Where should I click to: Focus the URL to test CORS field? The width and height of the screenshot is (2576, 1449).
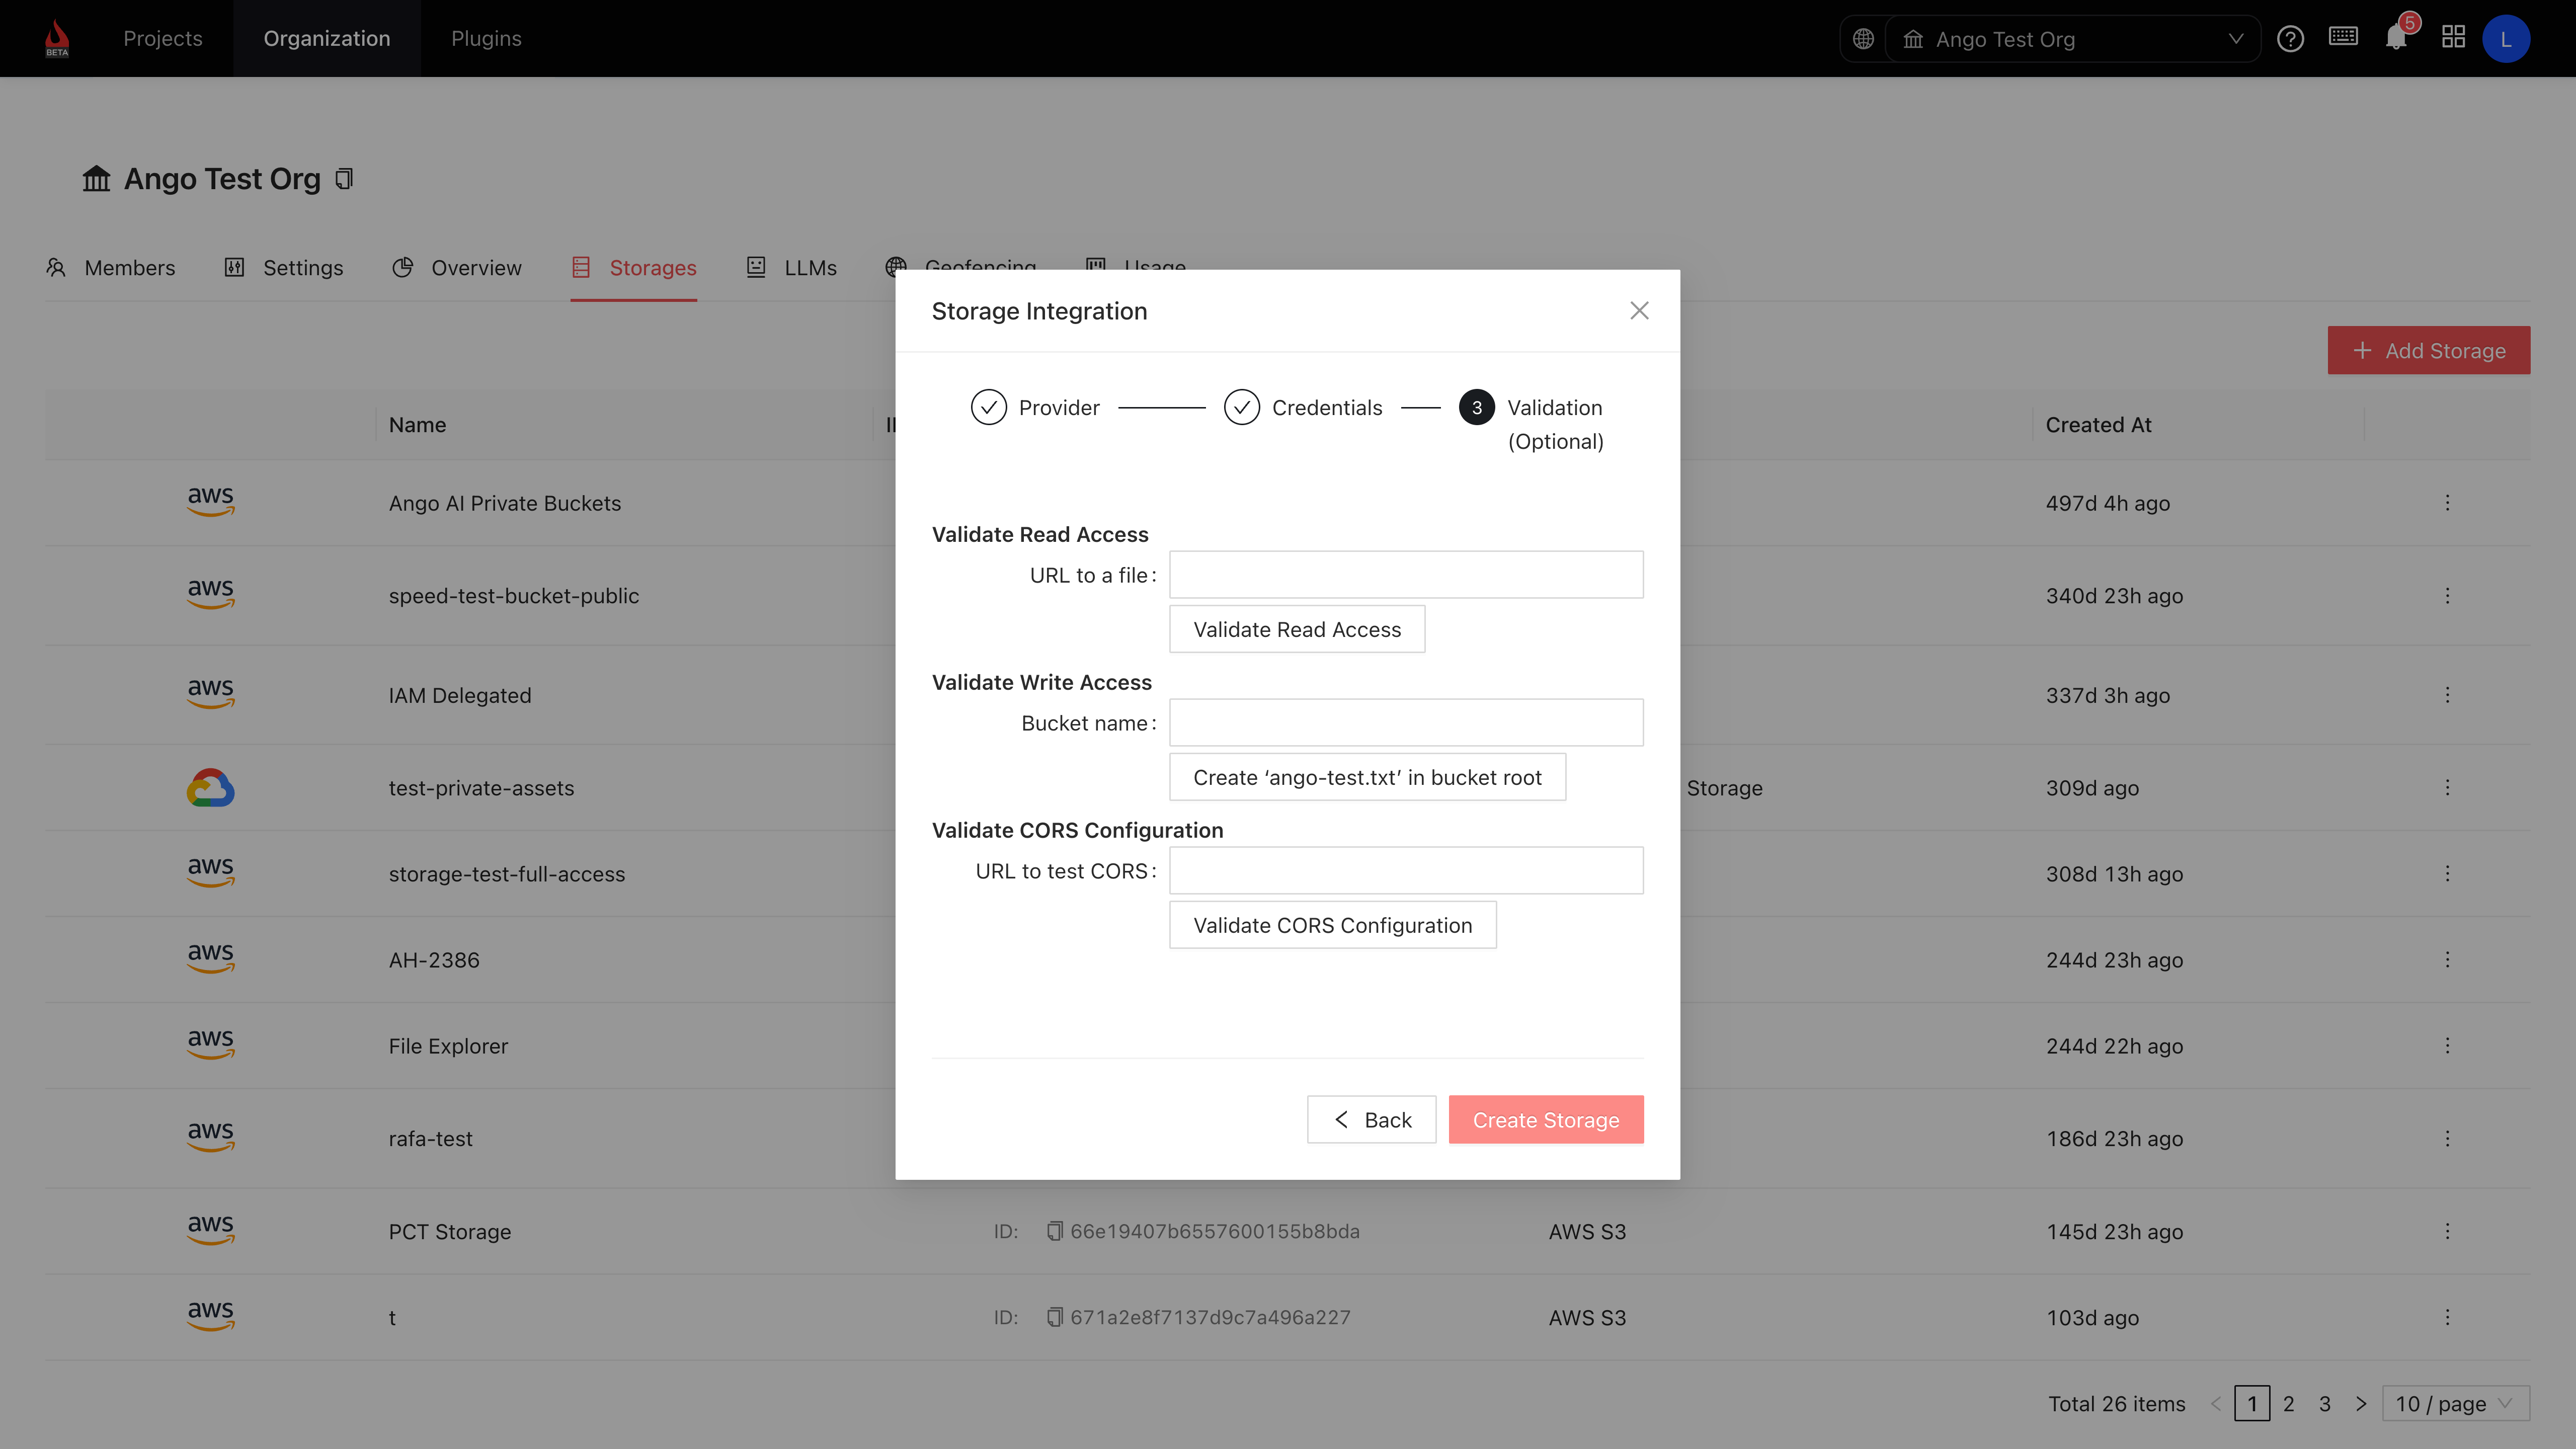tap(1406, 871)
